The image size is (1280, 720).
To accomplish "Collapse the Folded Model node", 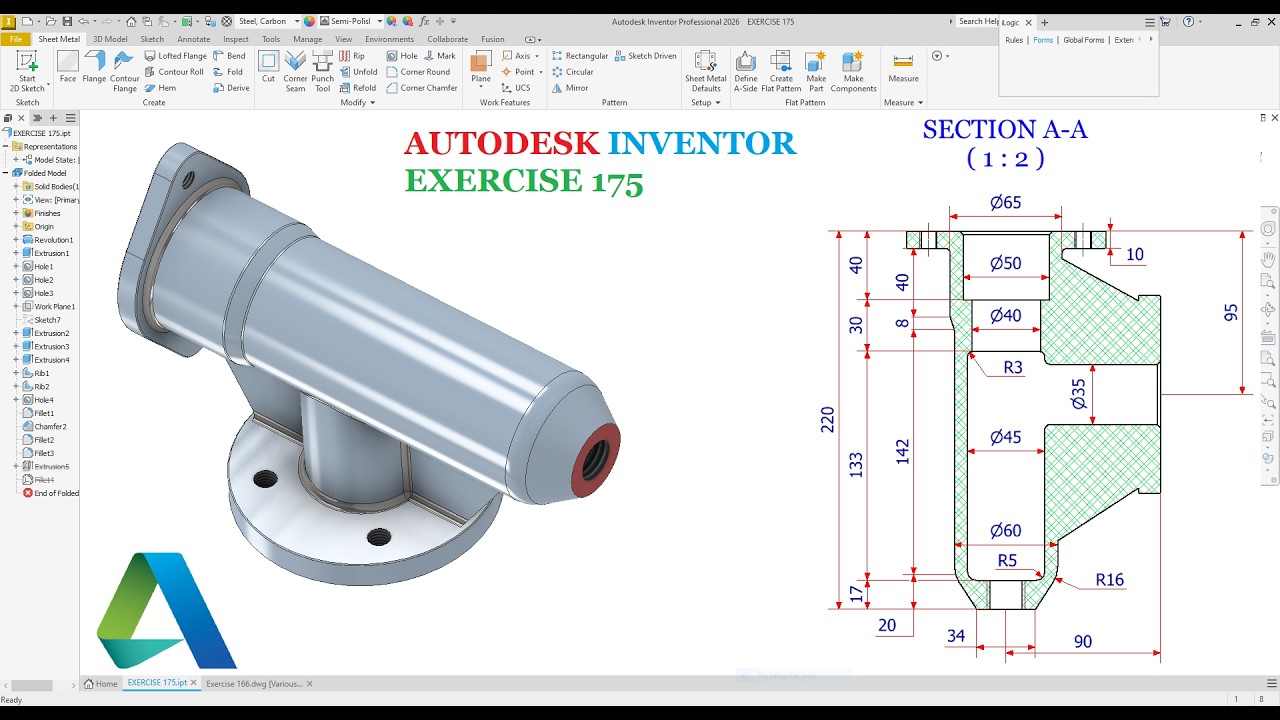I will click(6, 173).
